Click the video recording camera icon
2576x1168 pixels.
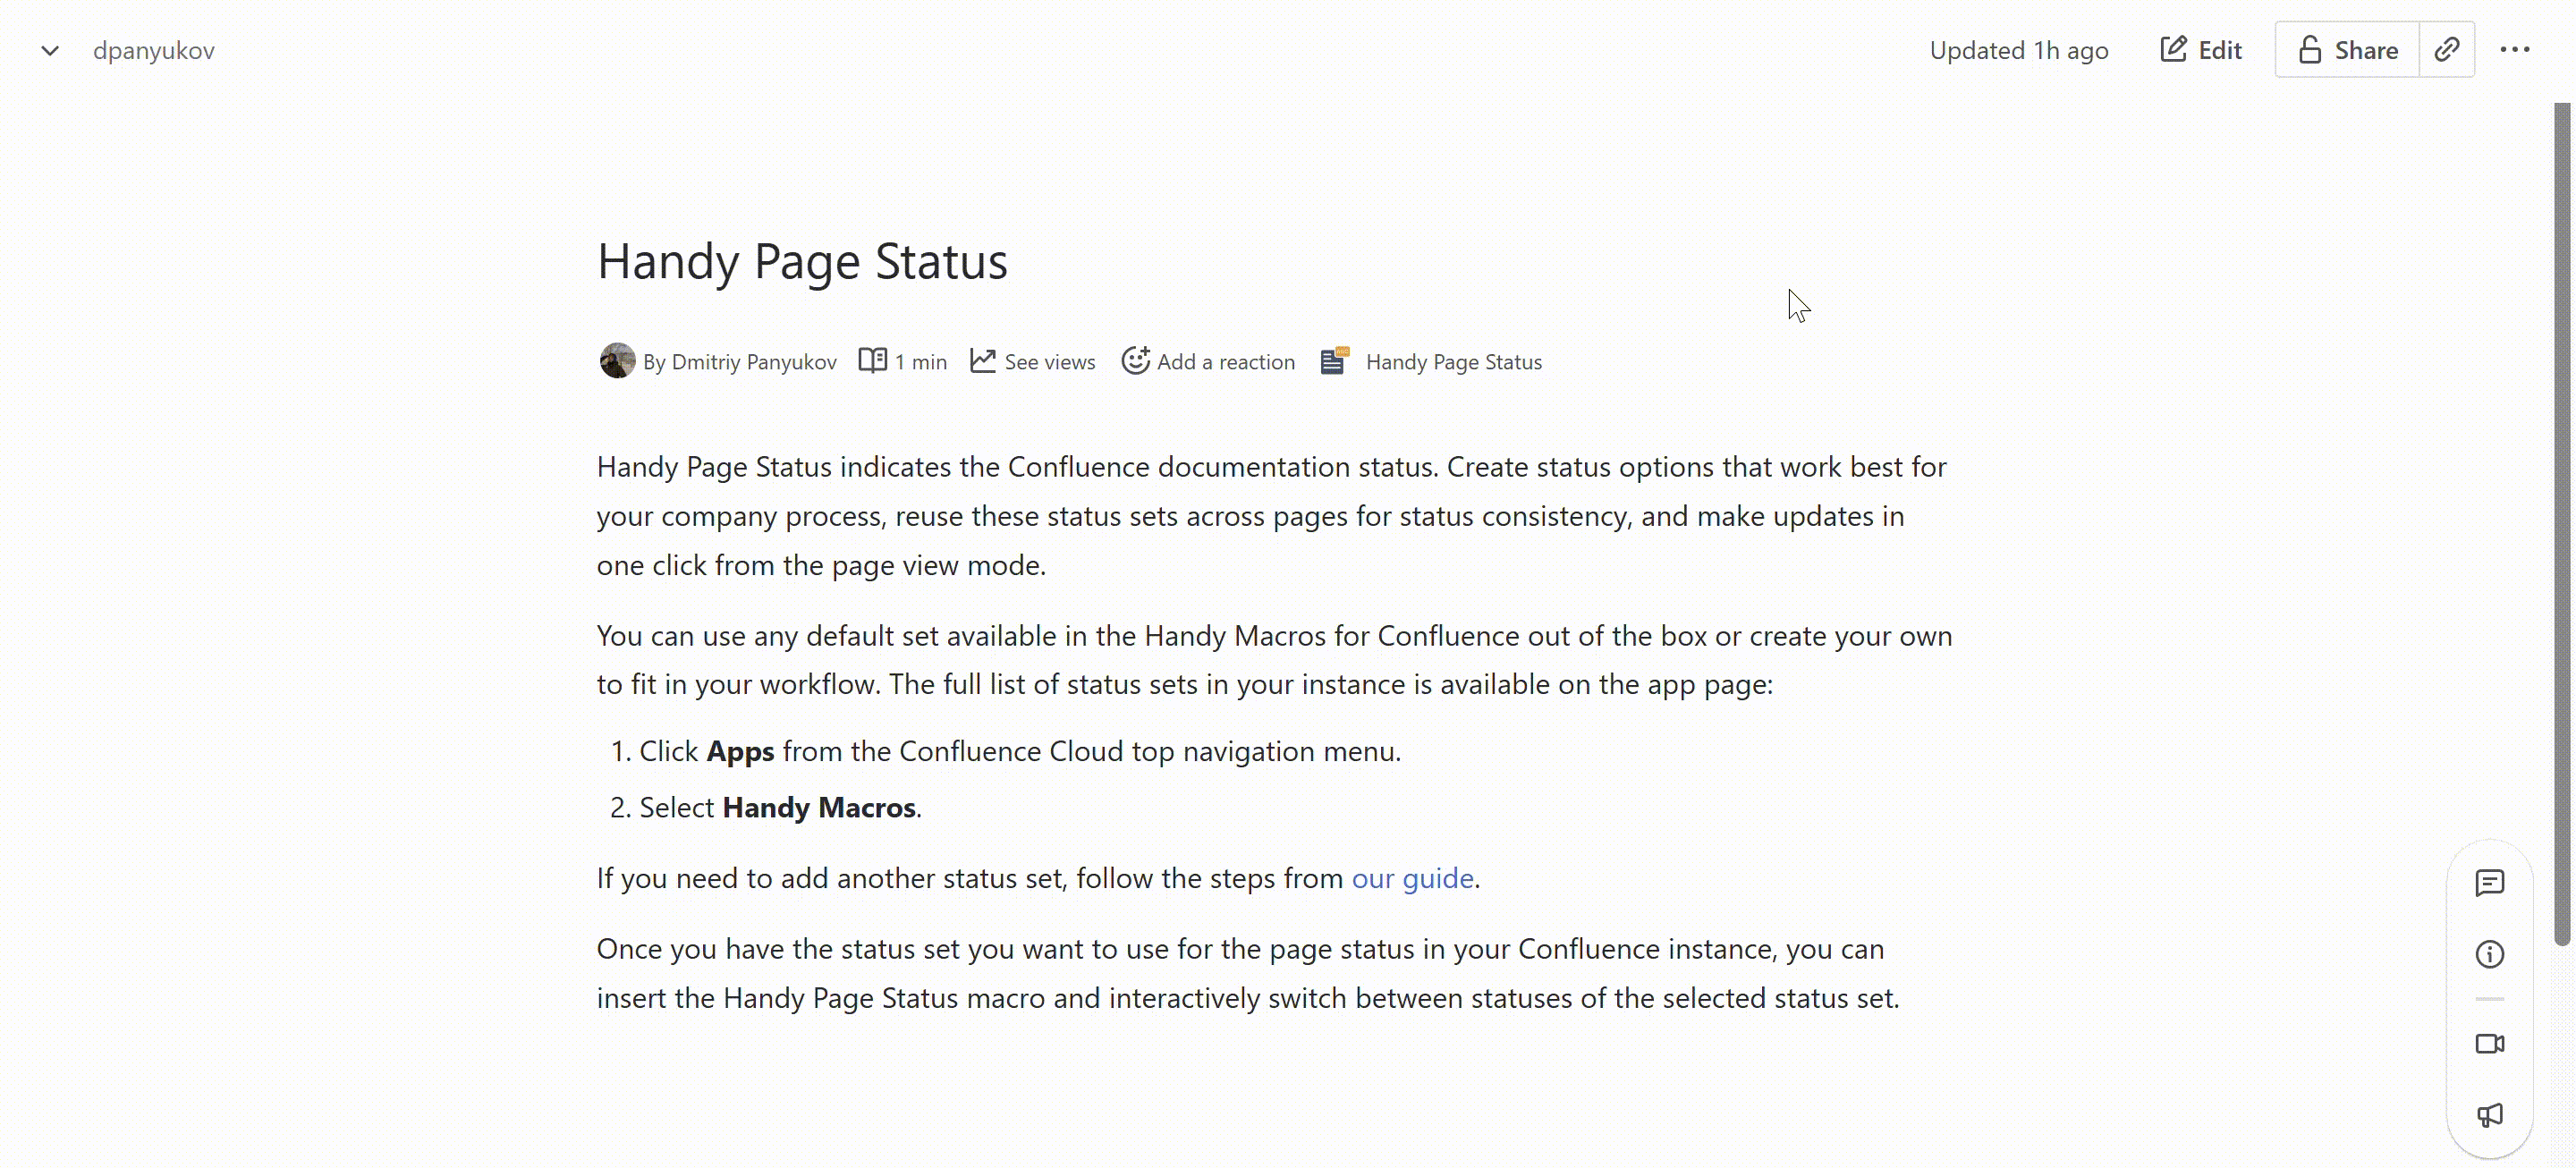pyautogui.click(x=2489, y=1043)
